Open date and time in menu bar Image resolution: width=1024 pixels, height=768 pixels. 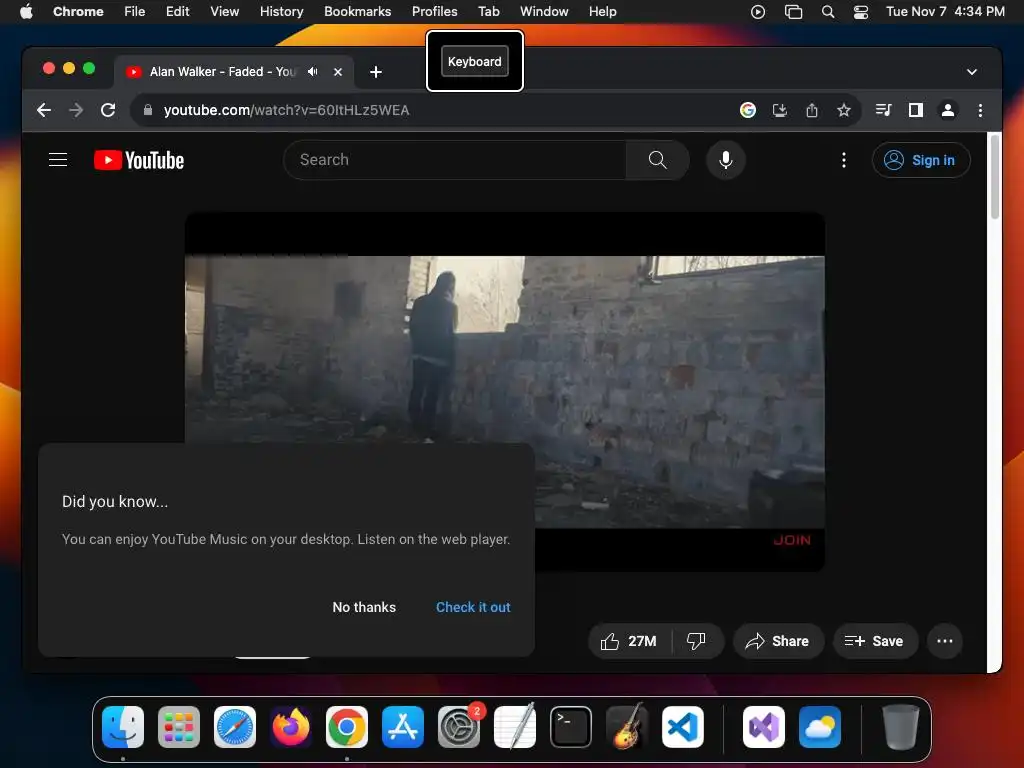click(945, 12)
